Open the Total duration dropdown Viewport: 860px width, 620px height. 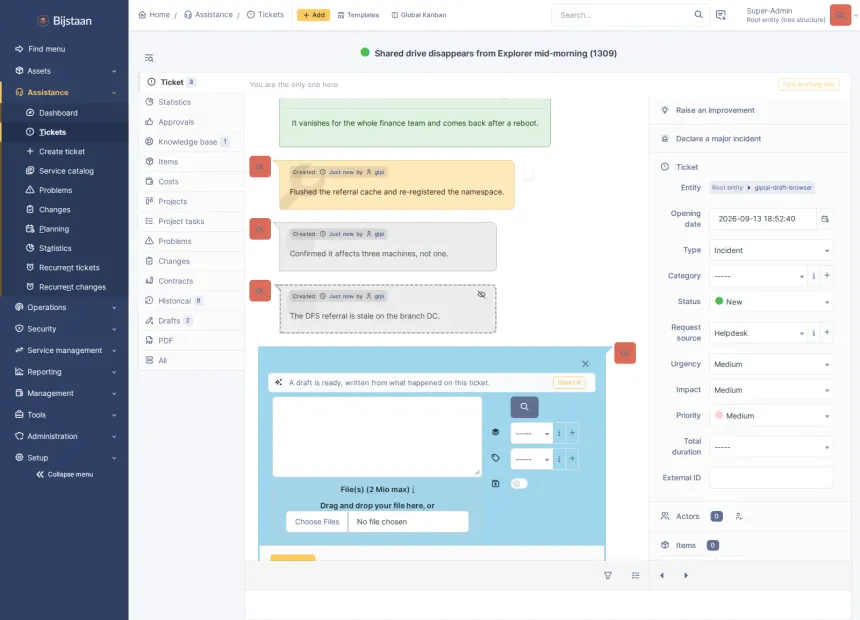tap(771, 447)
